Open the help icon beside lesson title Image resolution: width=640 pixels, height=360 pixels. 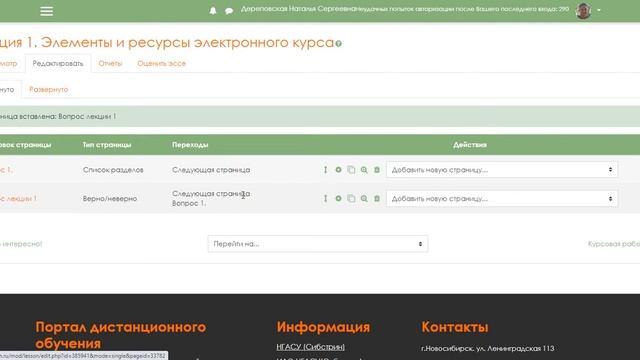point(338,43)
